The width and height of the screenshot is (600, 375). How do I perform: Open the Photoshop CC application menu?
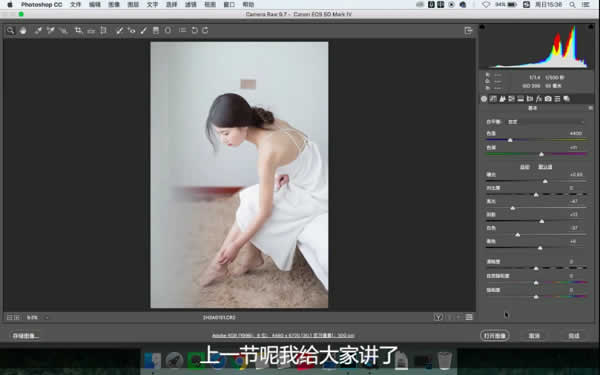(41, 5)
